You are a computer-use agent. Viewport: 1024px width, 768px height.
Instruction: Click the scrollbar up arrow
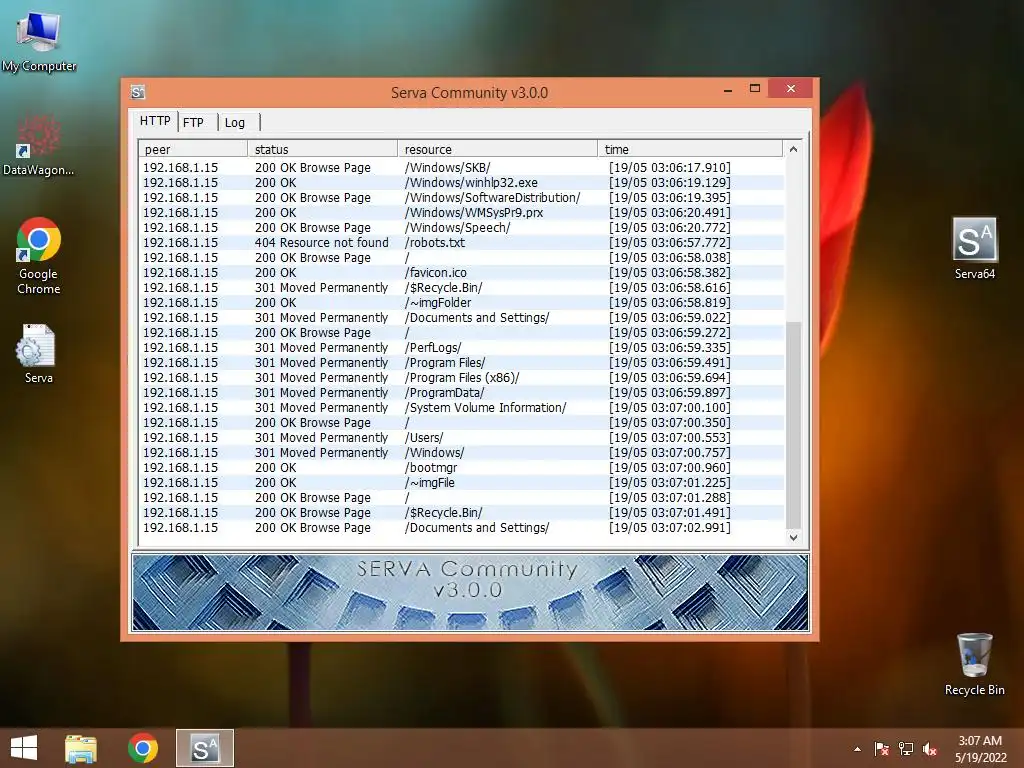(793, 149)
